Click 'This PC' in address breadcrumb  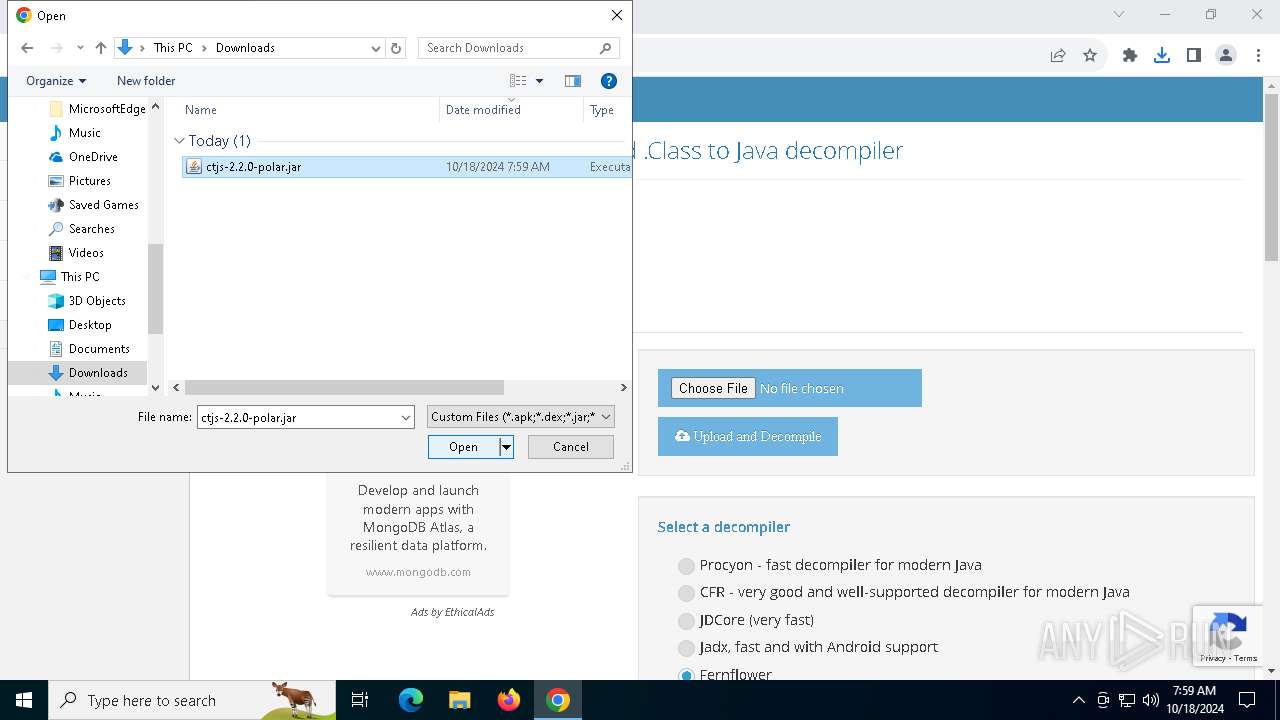click(x=173, y=48)
